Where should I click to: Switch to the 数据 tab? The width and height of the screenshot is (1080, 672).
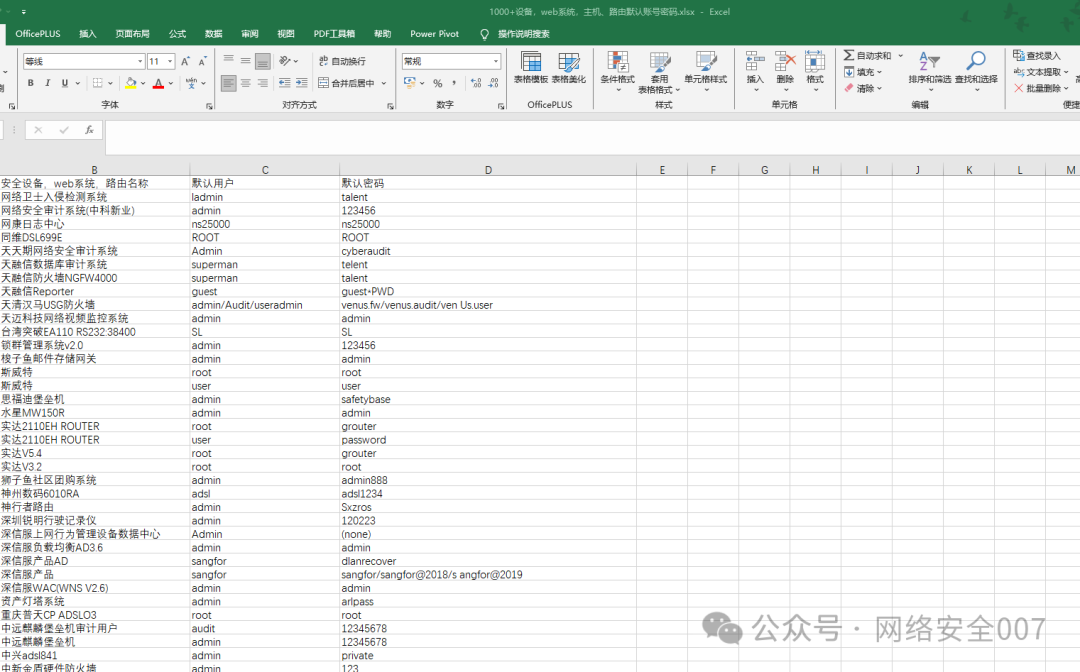(214, 34)
